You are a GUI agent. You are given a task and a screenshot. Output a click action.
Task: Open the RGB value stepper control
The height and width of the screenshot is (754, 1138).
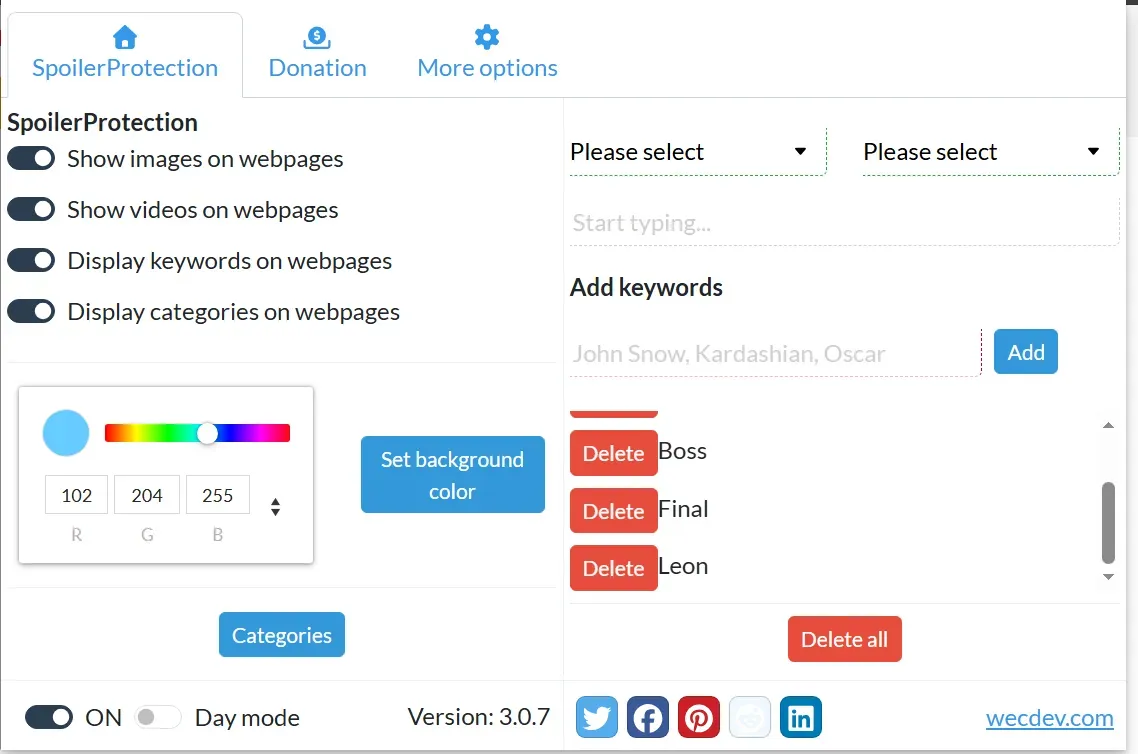coord(275,507)
